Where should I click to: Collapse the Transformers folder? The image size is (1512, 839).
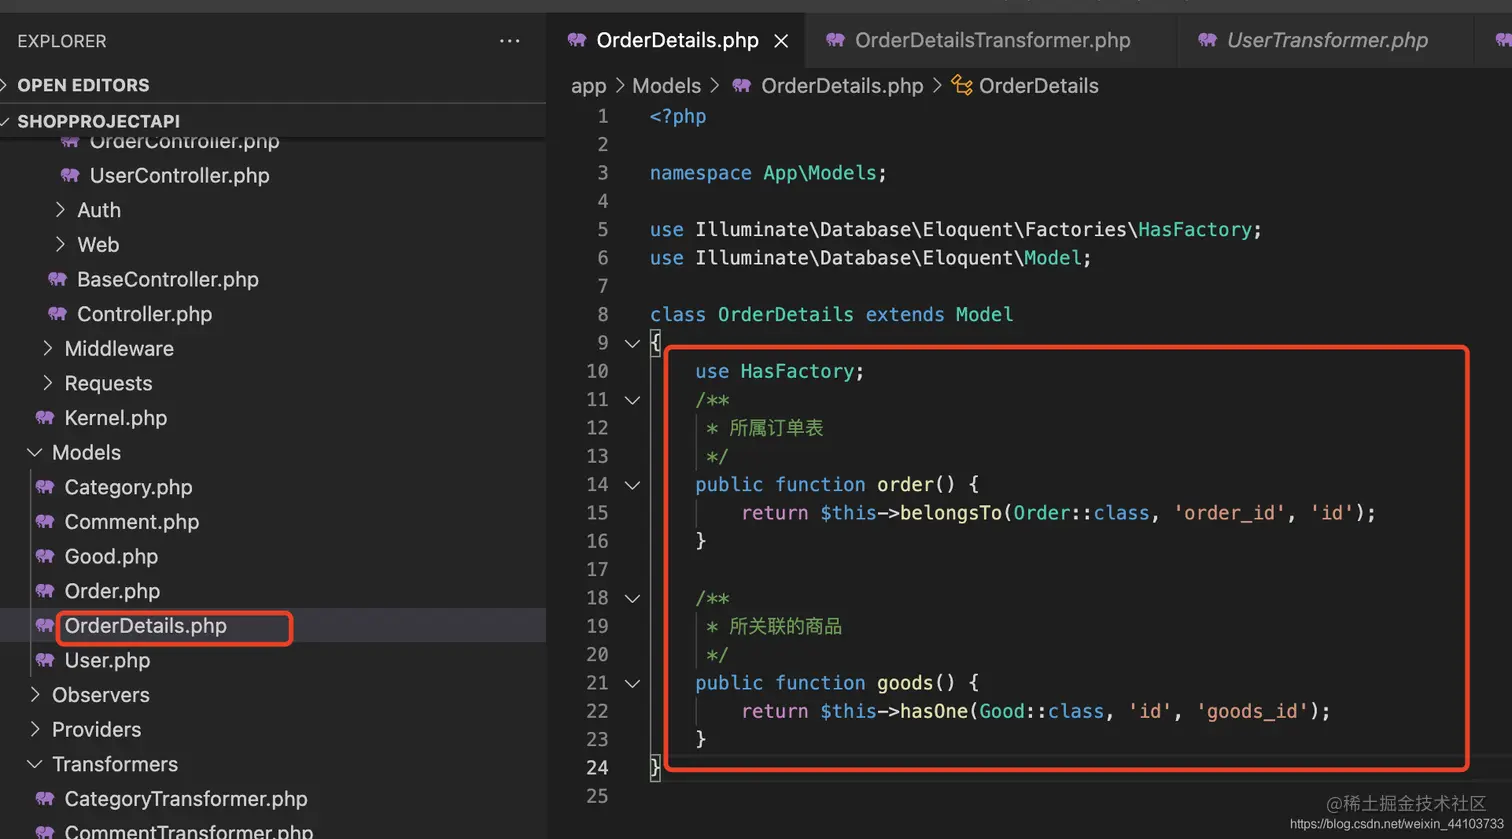[x=114, y=764]
